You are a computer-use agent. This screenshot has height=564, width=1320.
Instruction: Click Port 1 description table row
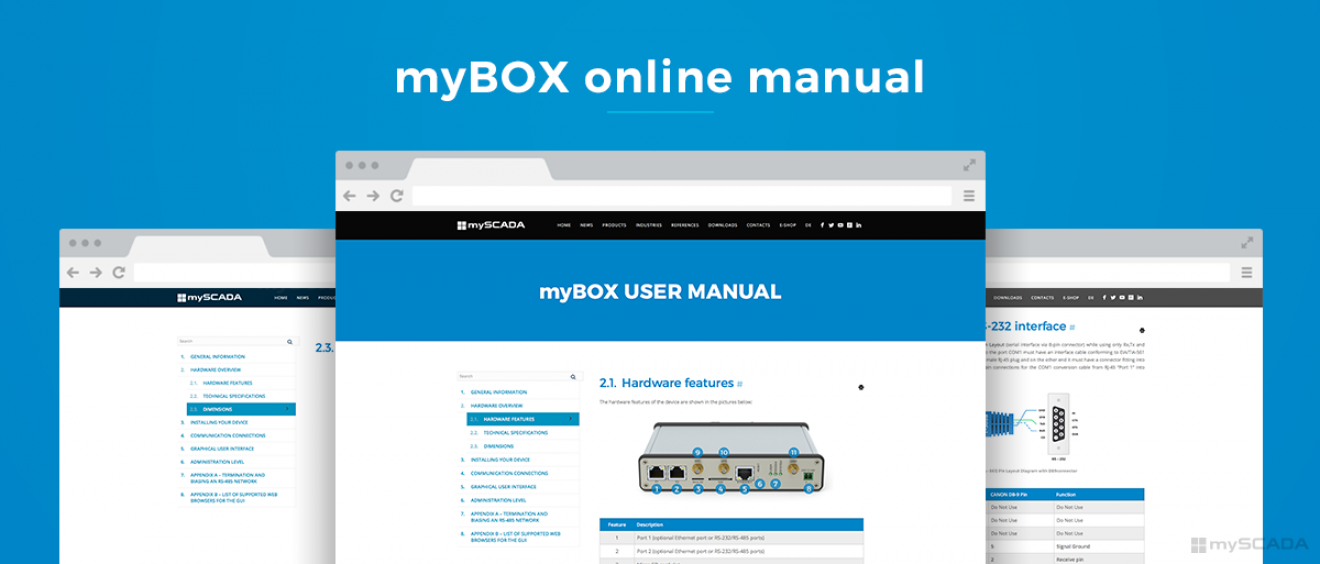tap(732, 537)
